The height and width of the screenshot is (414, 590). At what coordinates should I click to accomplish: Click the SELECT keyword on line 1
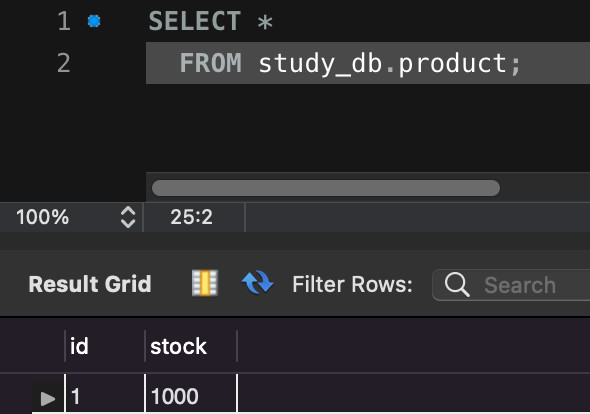[195, 21]
